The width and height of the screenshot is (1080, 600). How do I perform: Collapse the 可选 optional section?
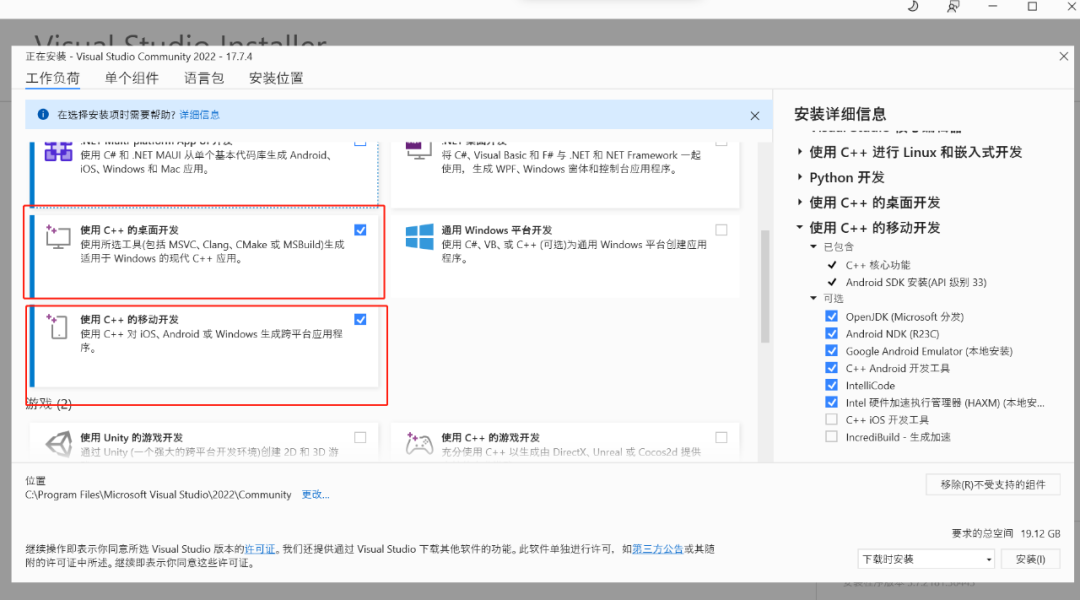pyautogui.click(x=813, y=298)
